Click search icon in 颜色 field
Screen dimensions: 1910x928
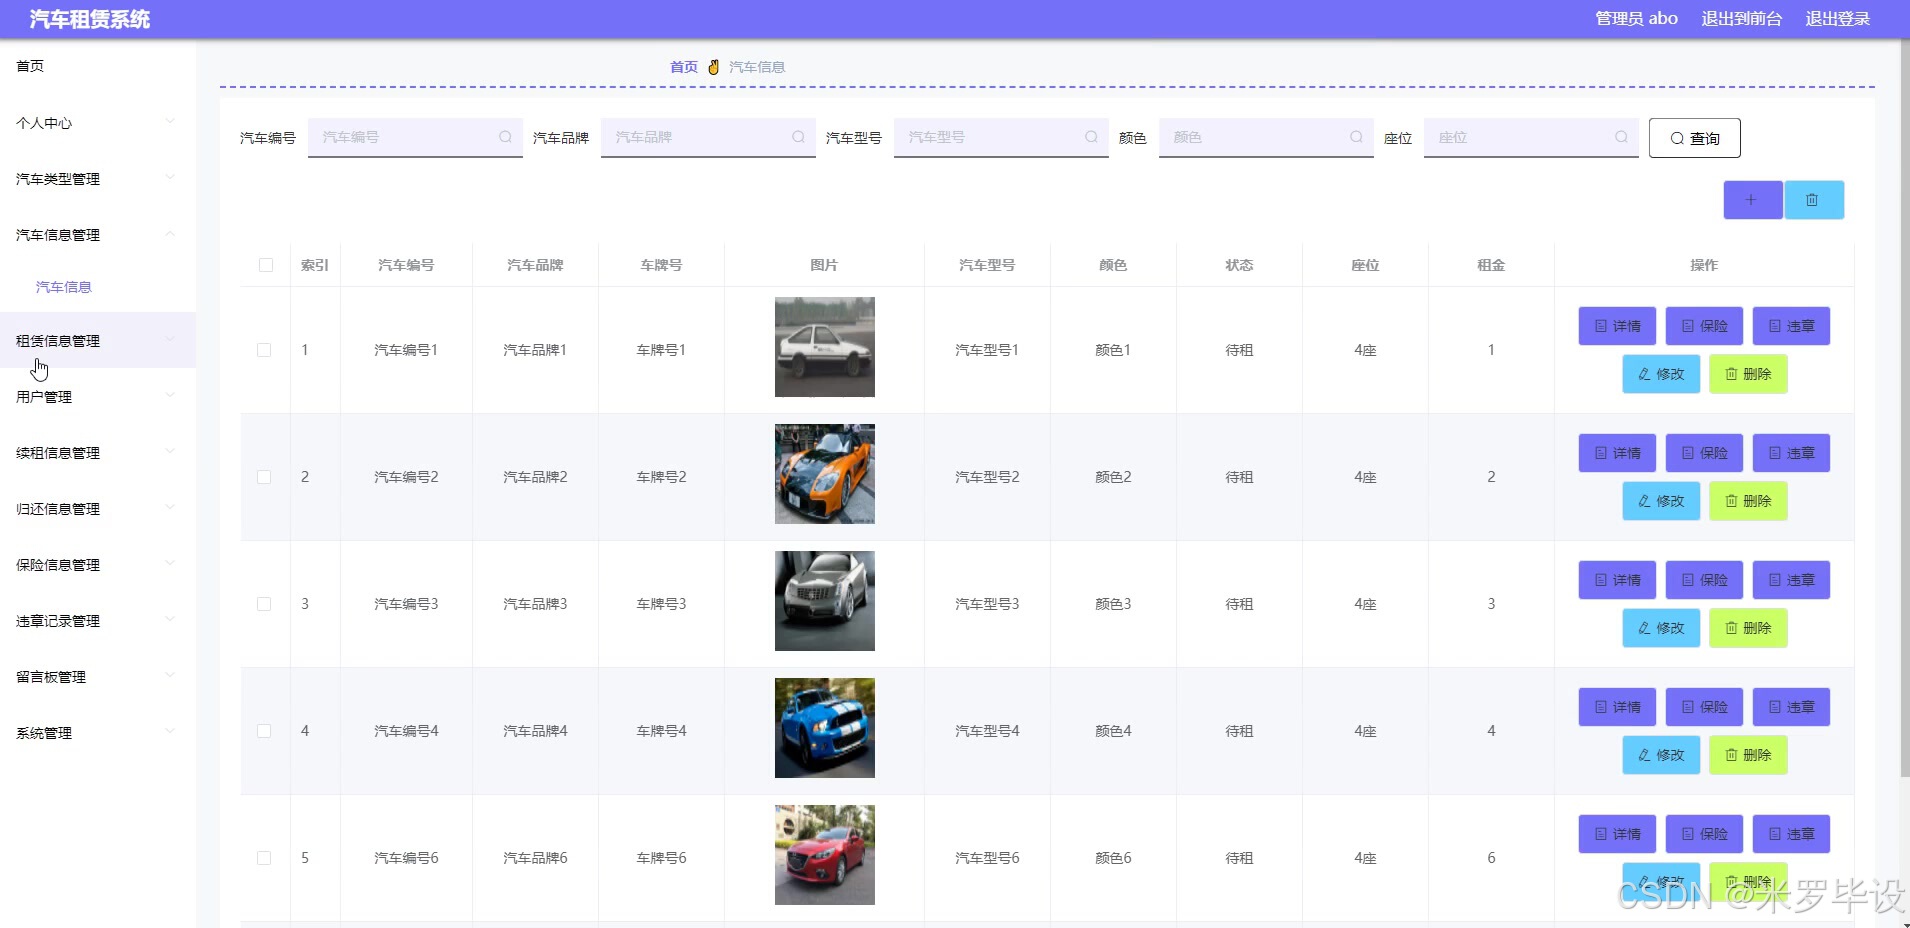[x=1356, y=137]
